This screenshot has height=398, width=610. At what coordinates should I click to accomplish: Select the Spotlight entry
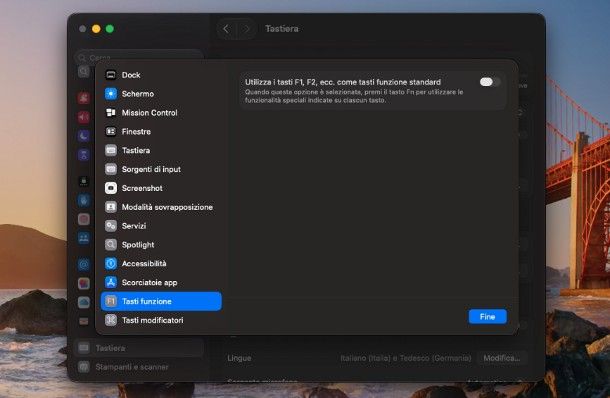click(161, 245)
